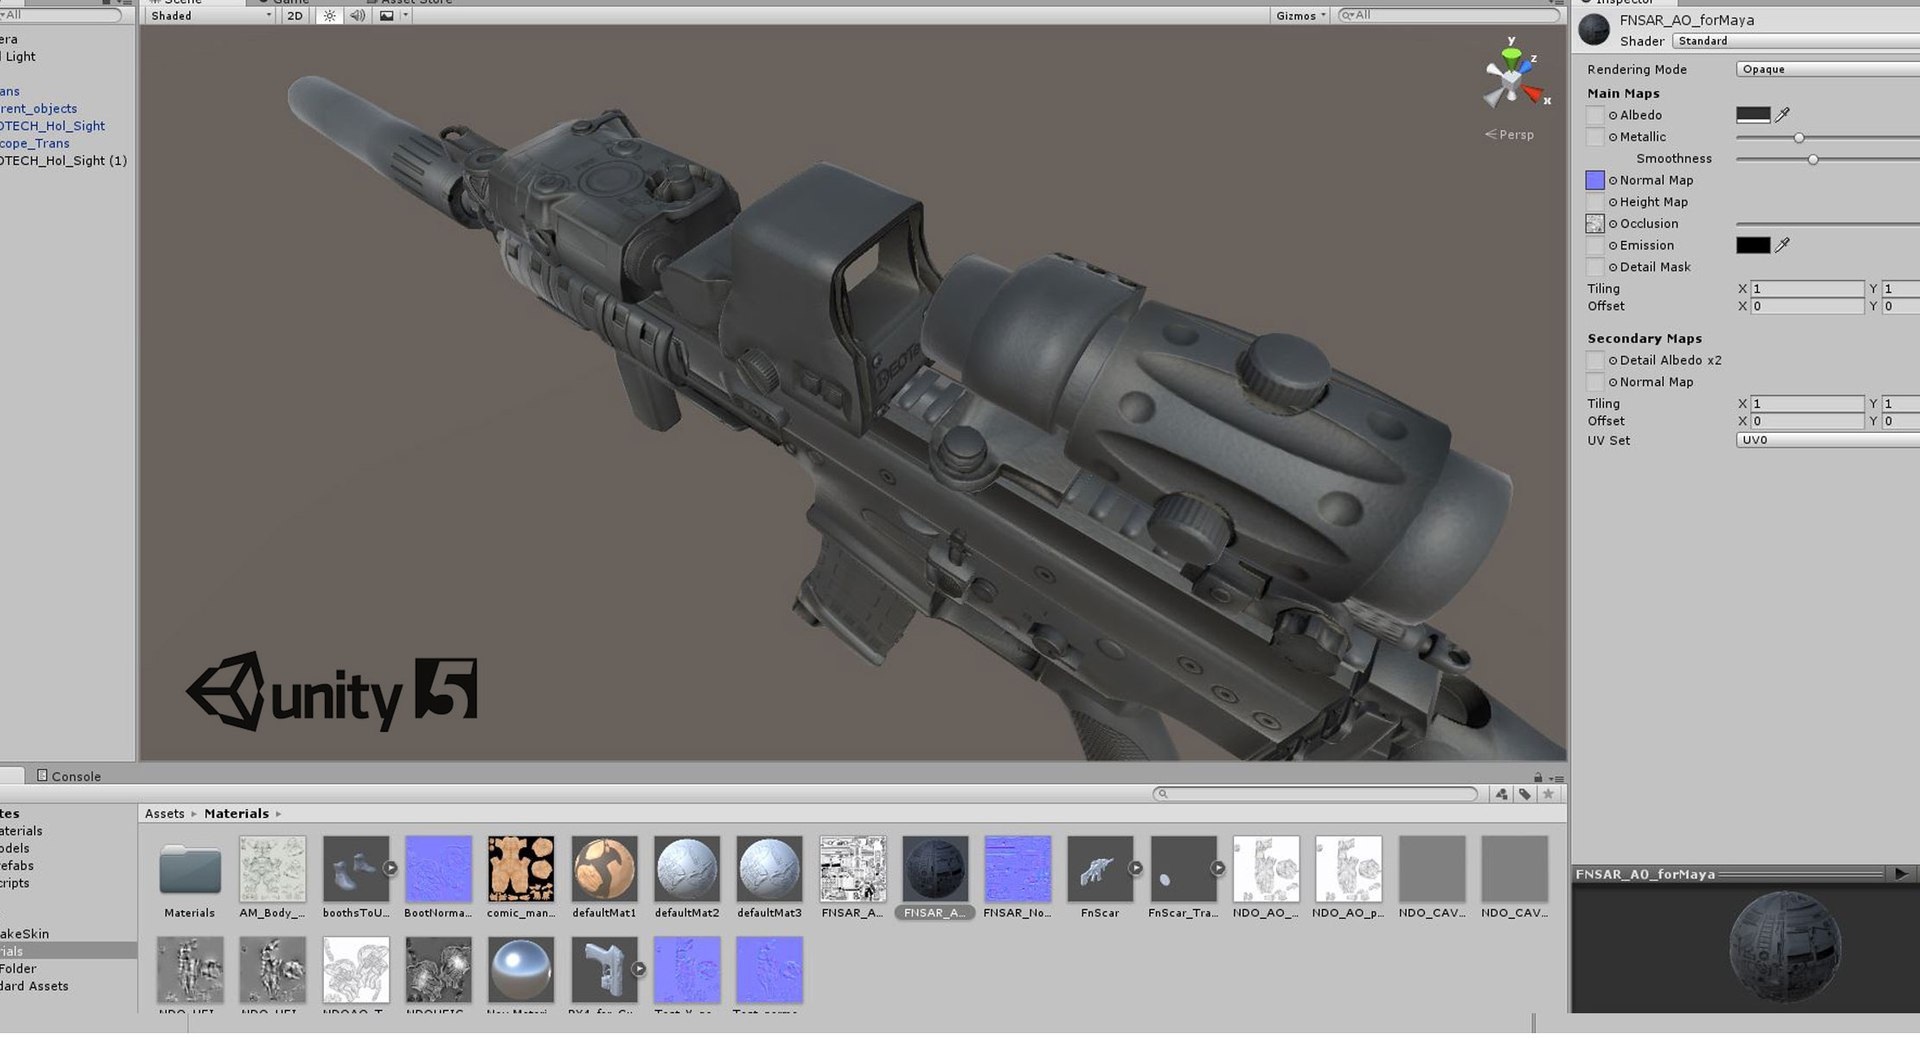The width and height of the screenshot is (1920, 1038).
Task: Lock the Project panel padlock icon
Action: click(1537, 777)
